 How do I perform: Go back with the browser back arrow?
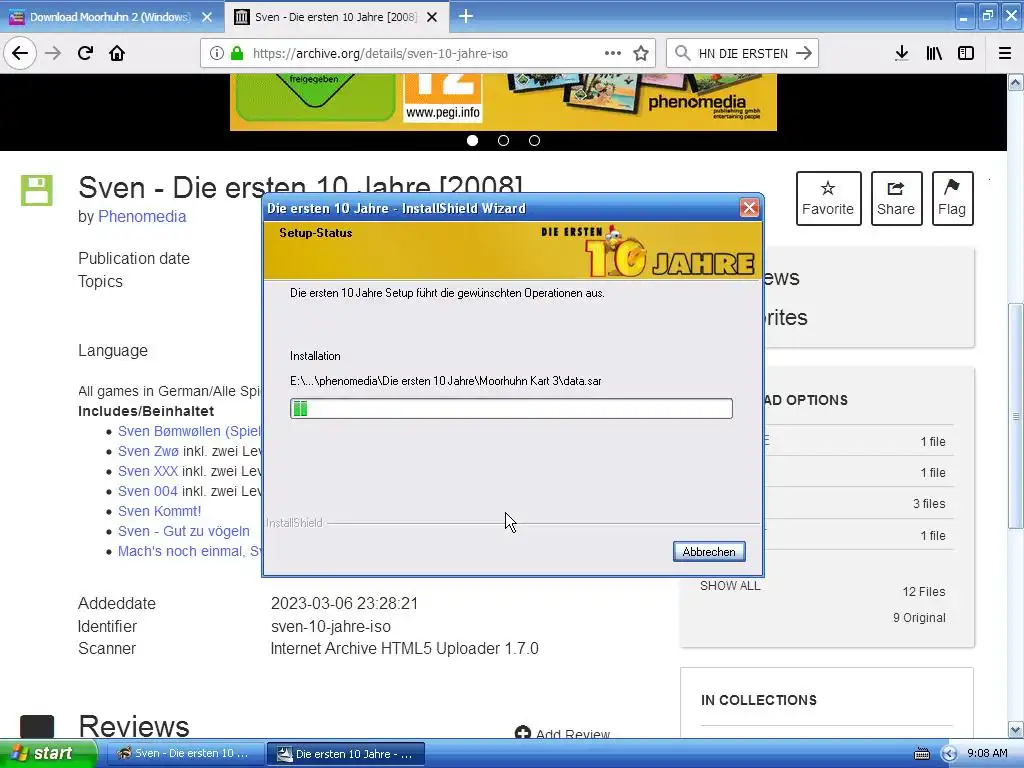[x=20, y=54]
